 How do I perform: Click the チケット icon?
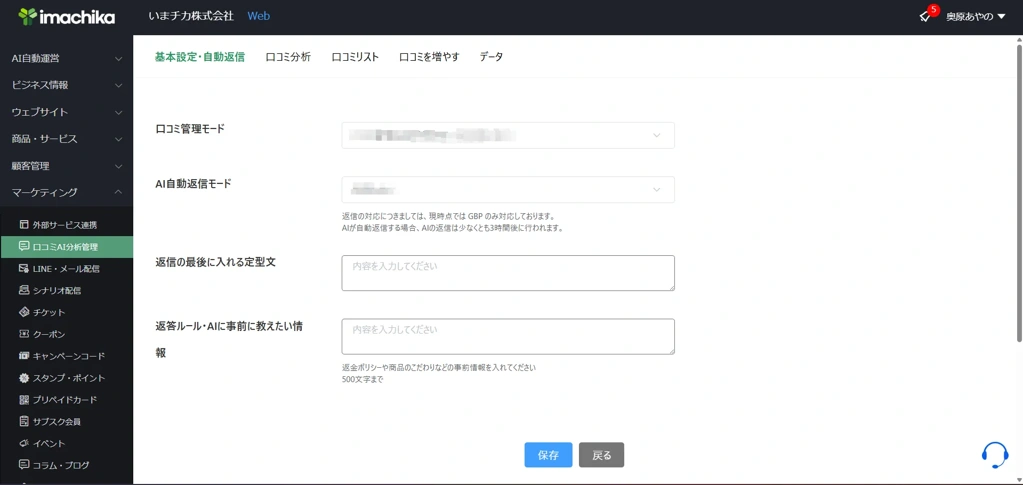tap(24, 312)
